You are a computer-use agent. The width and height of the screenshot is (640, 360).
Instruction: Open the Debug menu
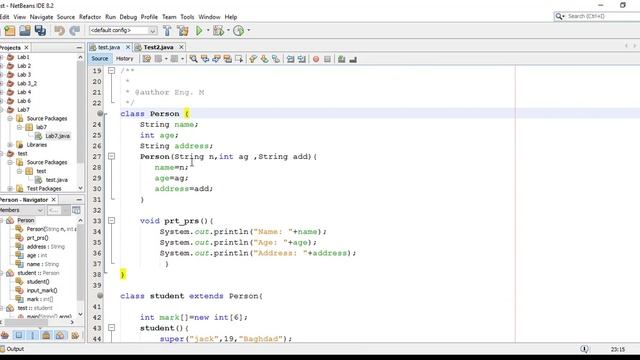pos(128,17)
